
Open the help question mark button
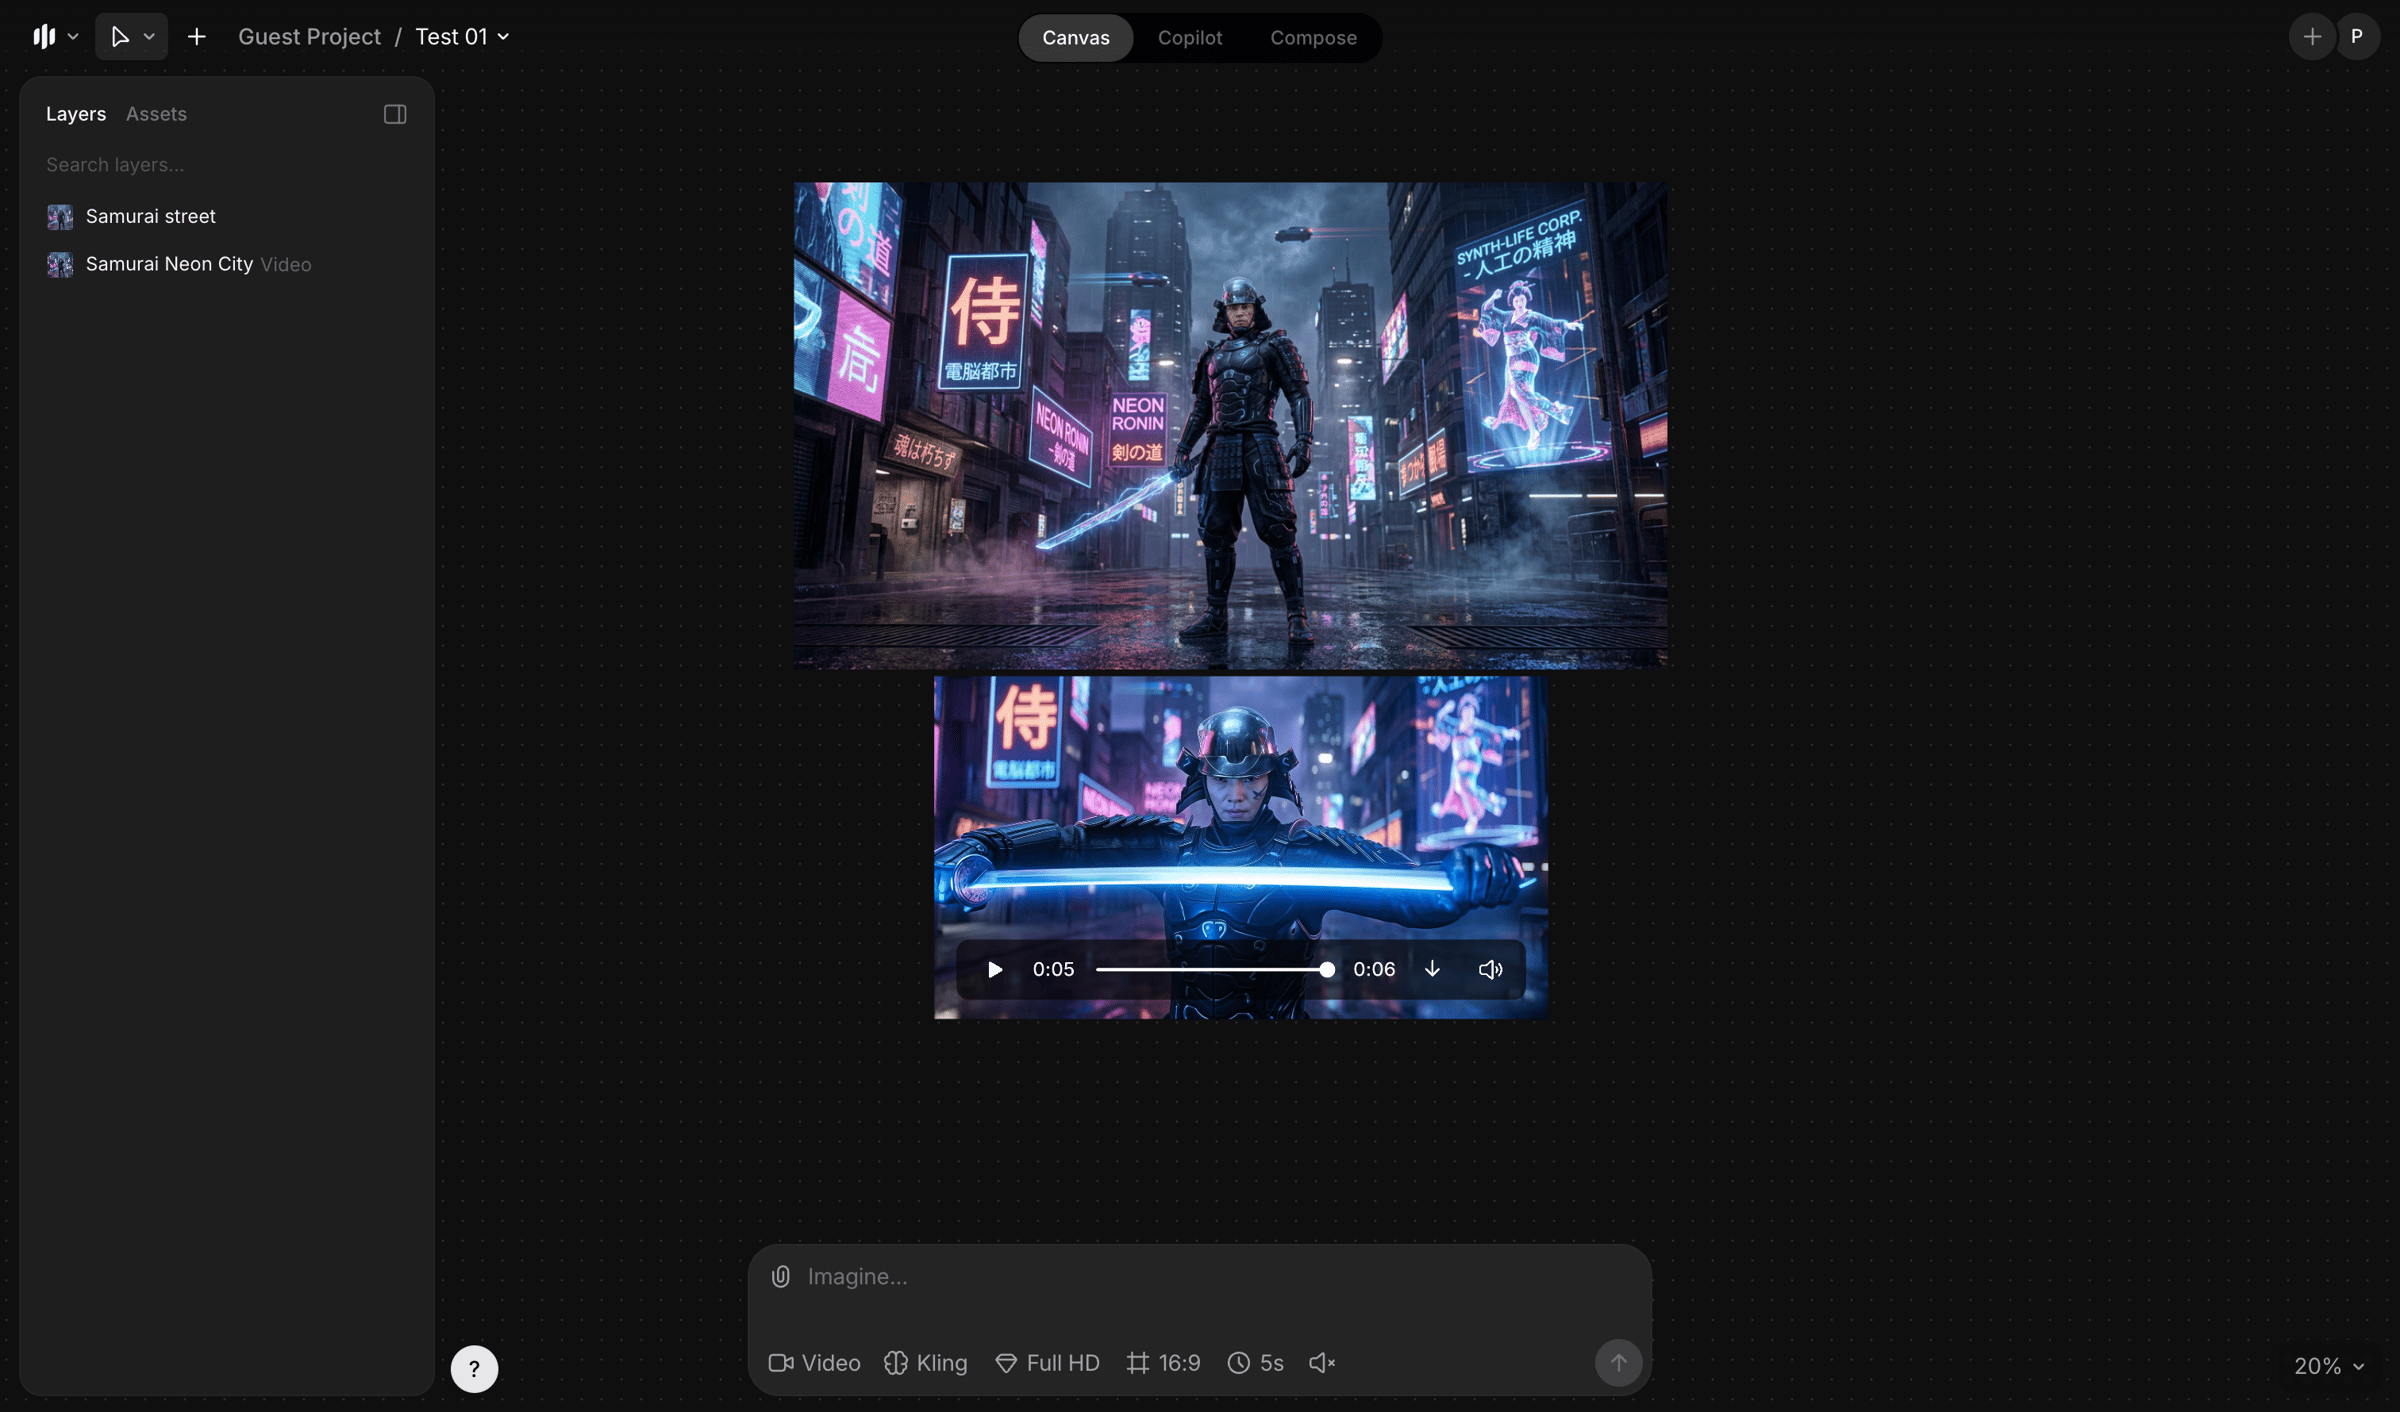[474, 1368]
